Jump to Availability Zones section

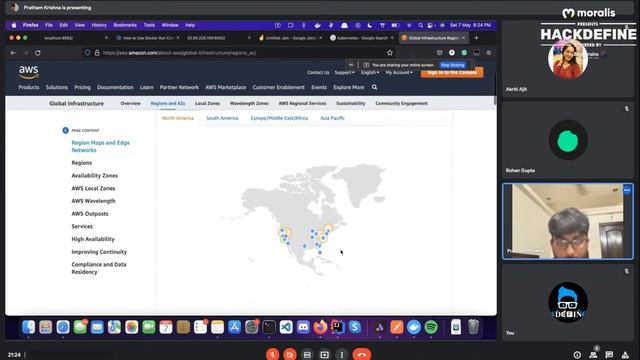pos(94,176)
